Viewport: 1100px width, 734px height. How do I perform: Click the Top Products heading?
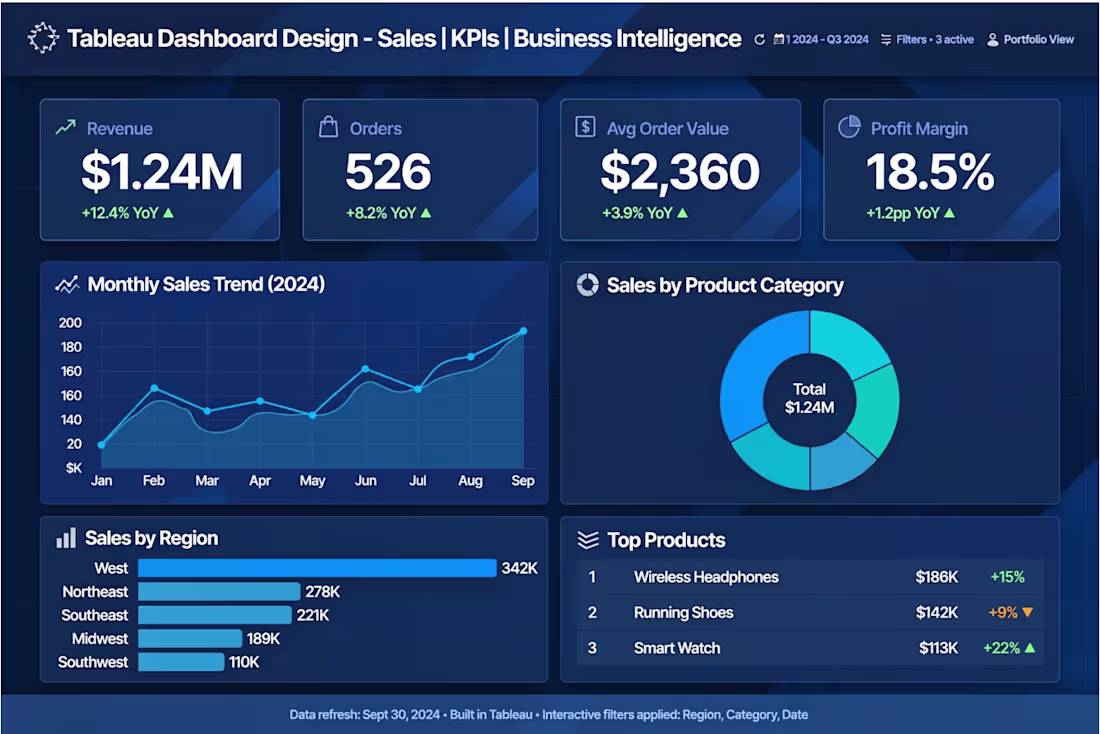click(x=666, y=540)
